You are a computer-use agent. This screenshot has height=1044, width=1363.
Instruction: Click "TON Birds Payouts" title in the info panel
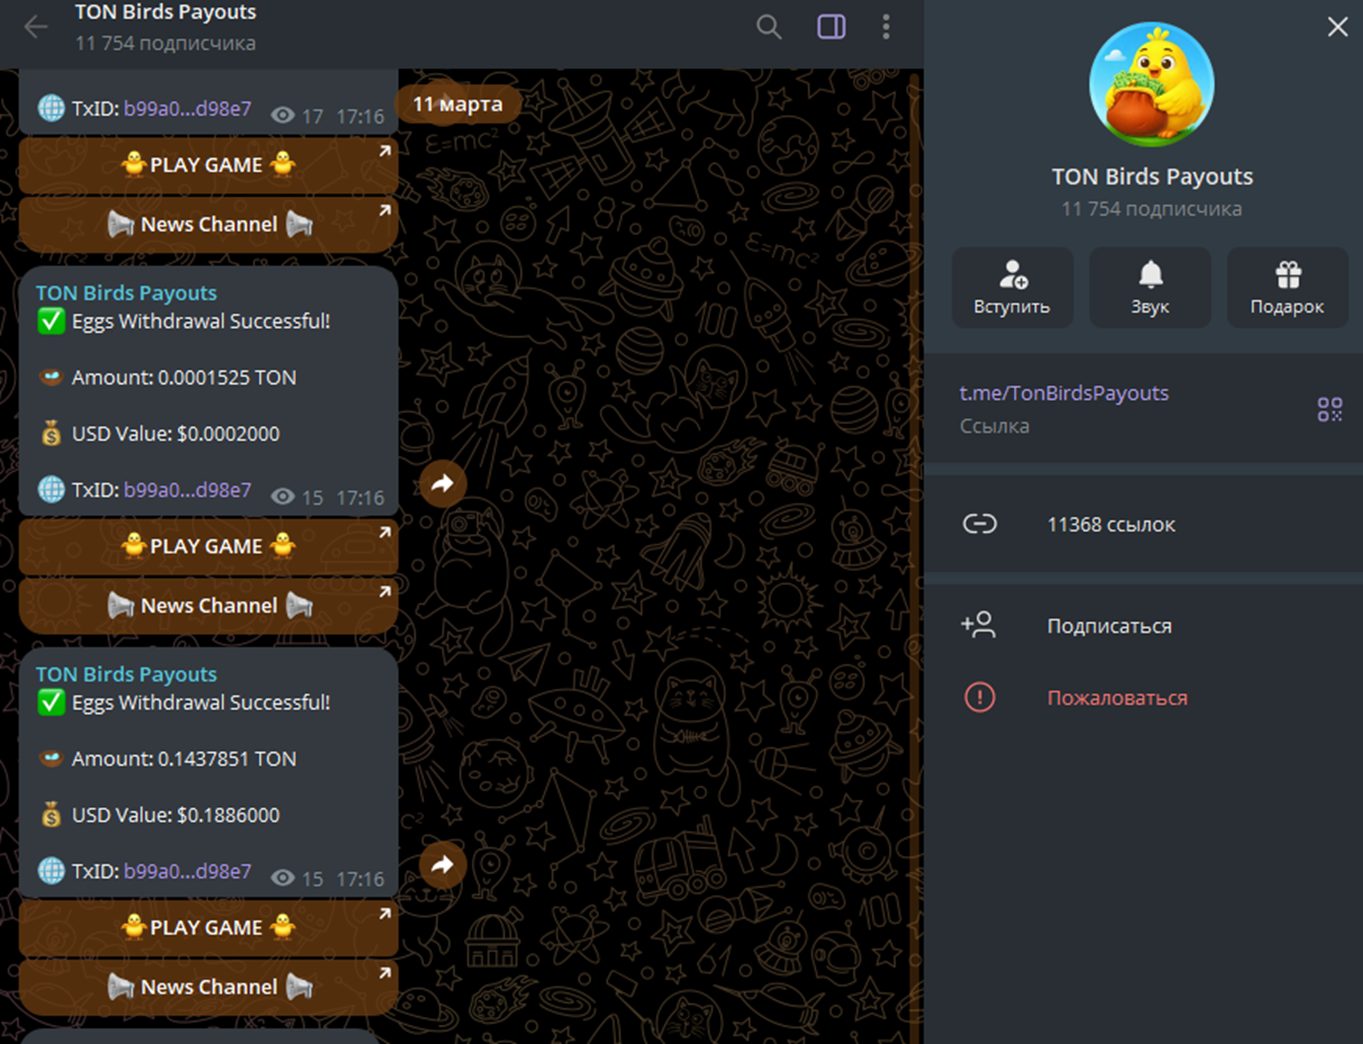(1152, 177)
